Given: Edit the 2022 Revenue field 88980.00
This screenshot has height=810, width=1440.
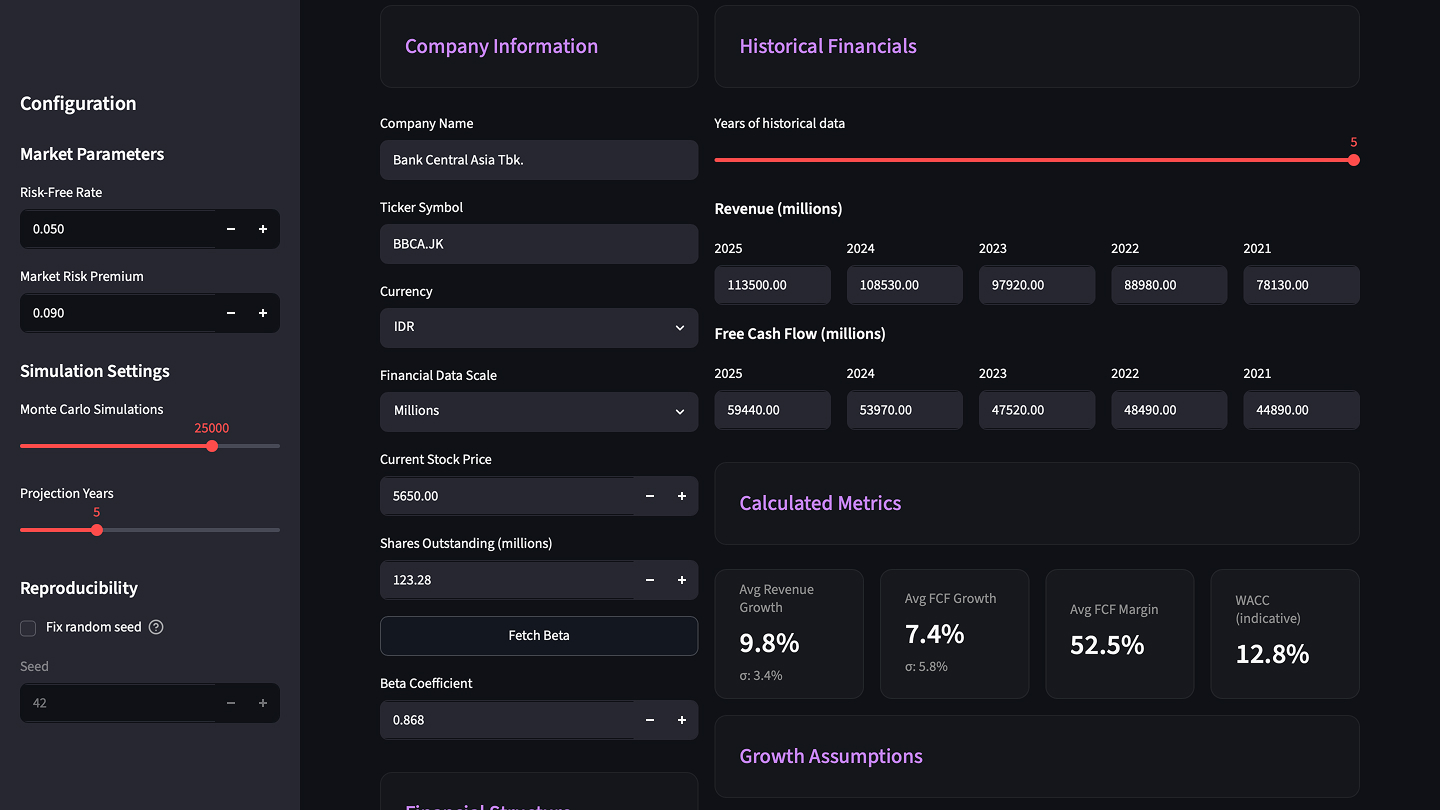Looking at the screenshot, I should point(1169,285).
